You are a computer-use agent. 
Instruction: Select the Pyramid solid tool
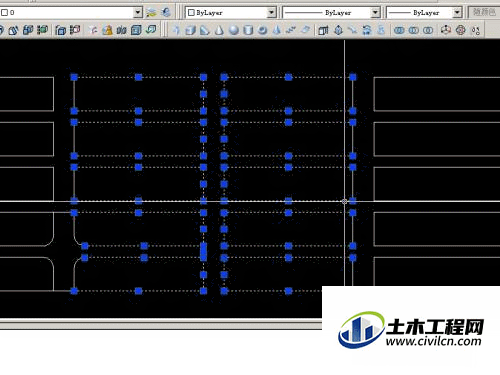coord(277,30)
